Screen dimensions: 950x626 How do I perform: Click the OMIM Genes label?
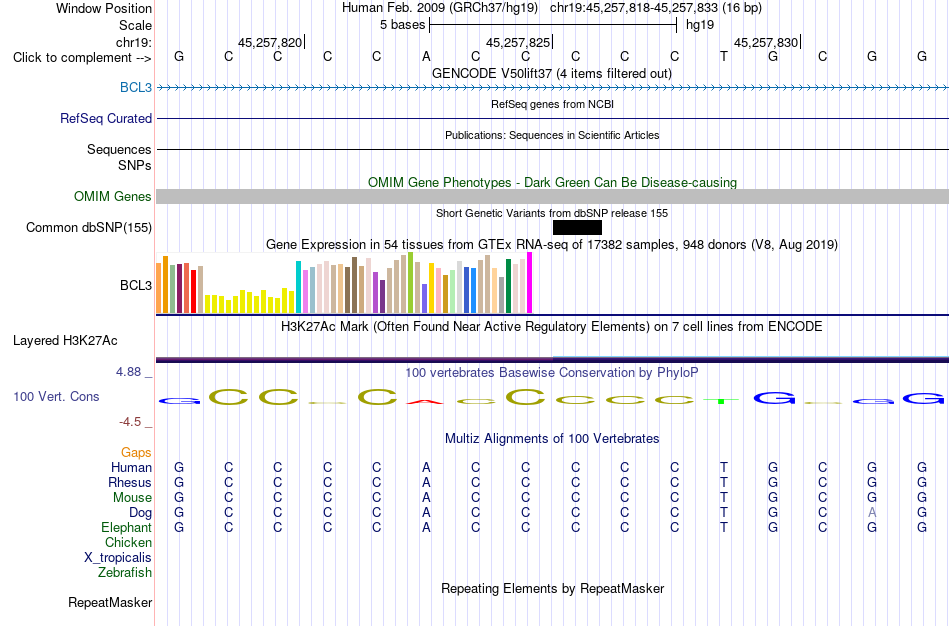[x=113, y=196]
